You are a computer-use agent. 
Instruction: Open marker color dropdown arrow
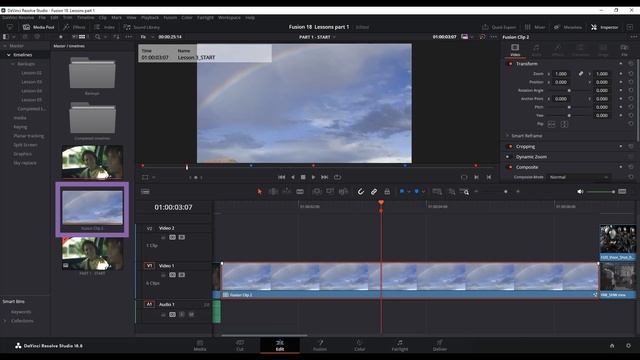423,192
